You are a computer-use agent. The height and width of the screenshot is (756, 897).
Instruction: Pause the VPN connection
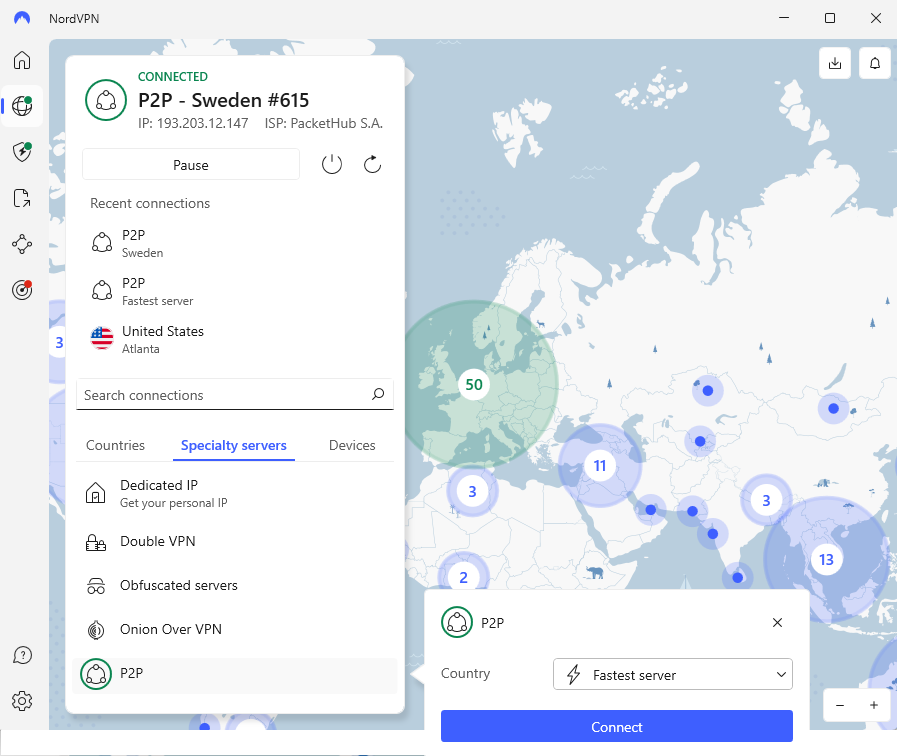[190, 165]
